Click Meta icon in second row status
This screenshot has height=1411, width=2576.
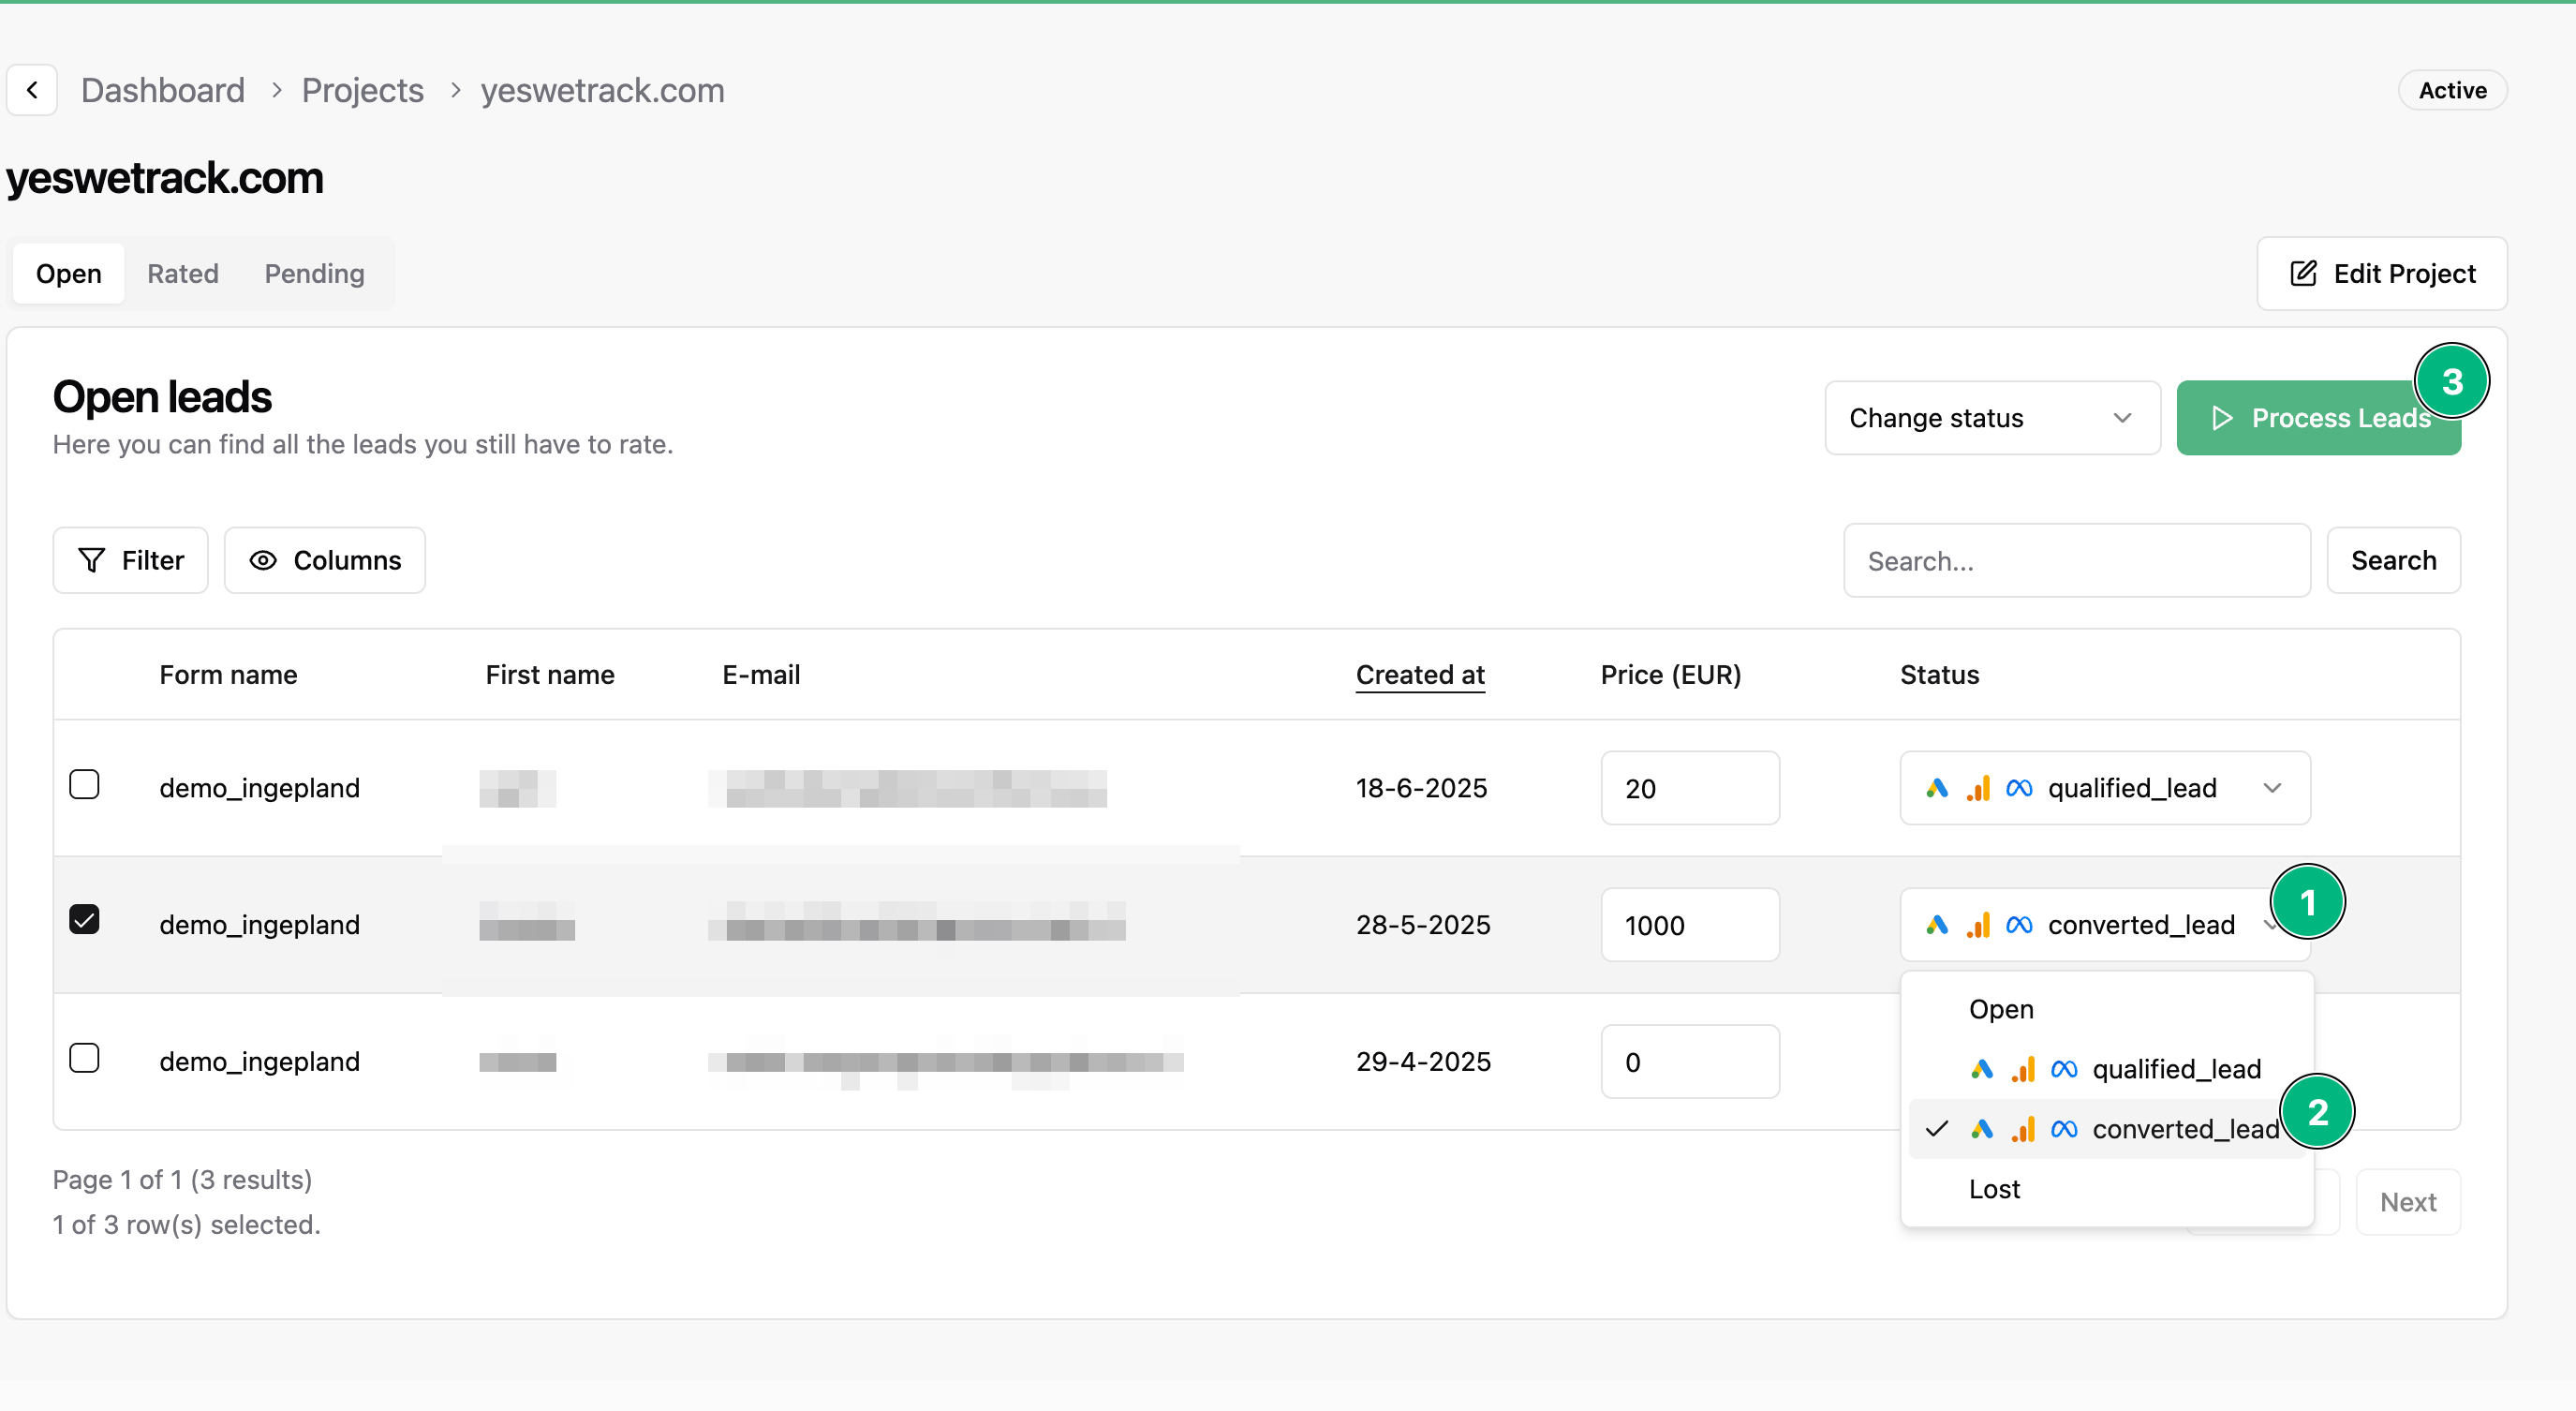click(x=2018, y=925)
